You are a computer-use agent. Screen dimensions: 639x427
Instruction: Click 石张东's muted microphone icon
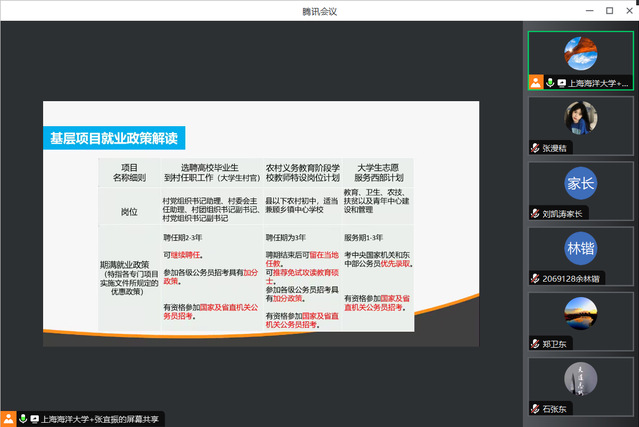536,409
